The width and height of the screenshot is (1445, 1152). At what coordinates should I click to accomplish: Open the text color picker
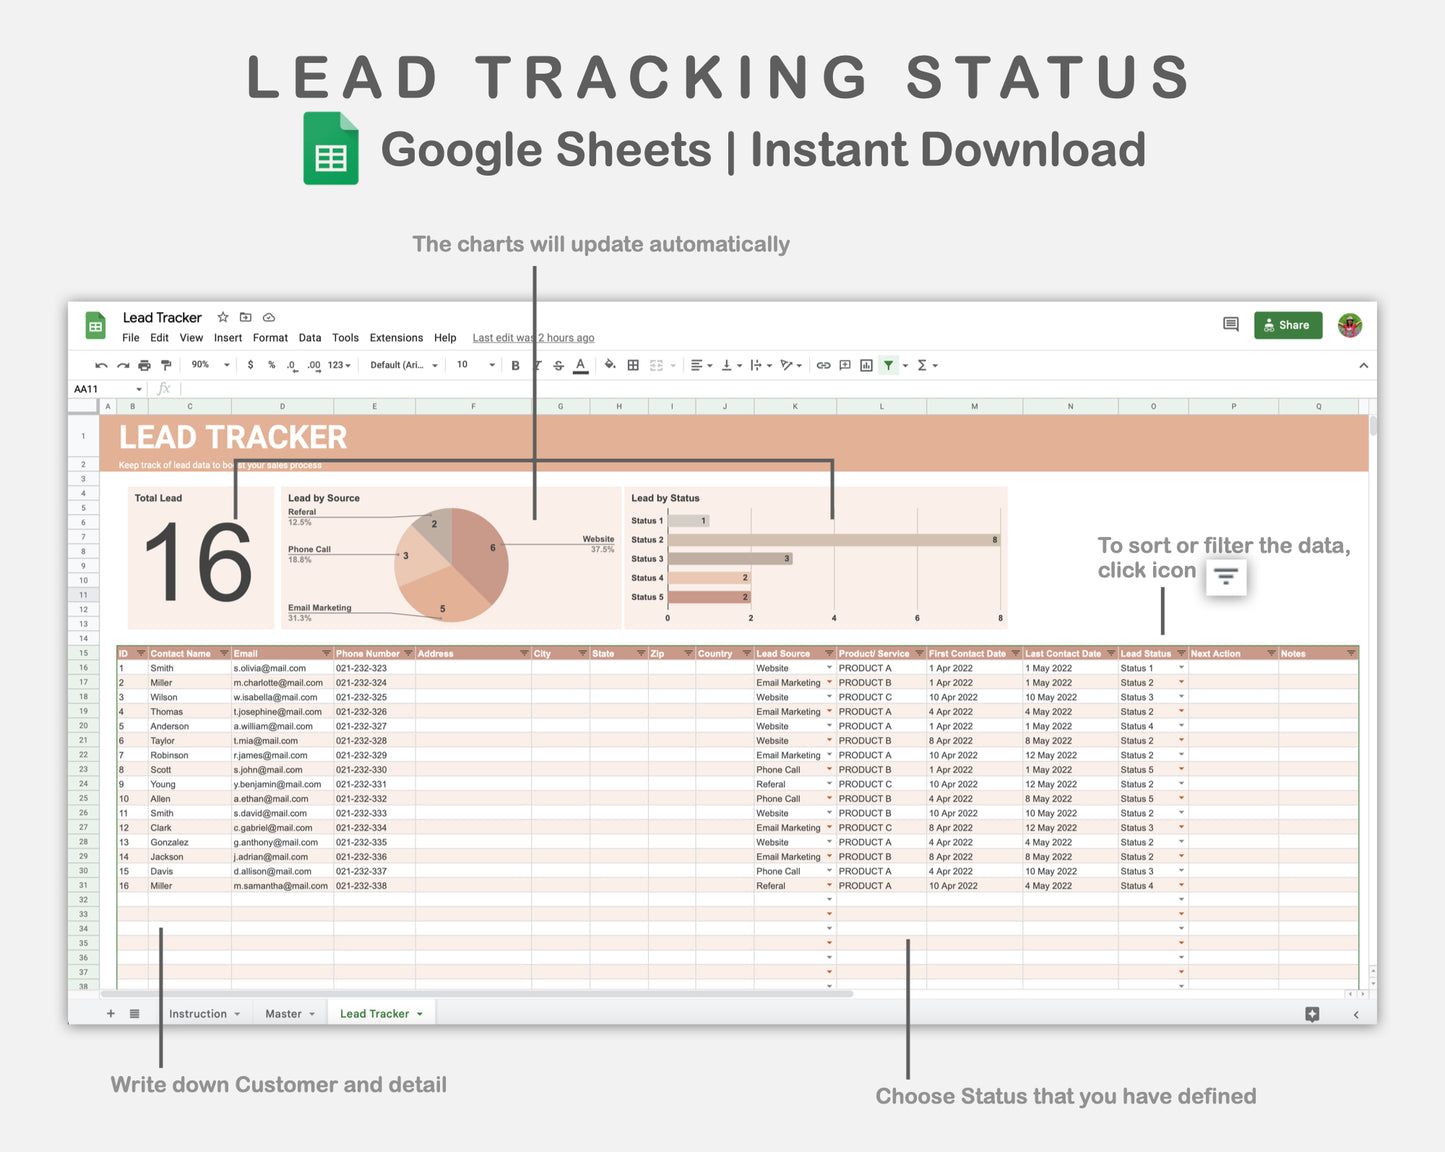pyautogui.click(x=581, y=365)
